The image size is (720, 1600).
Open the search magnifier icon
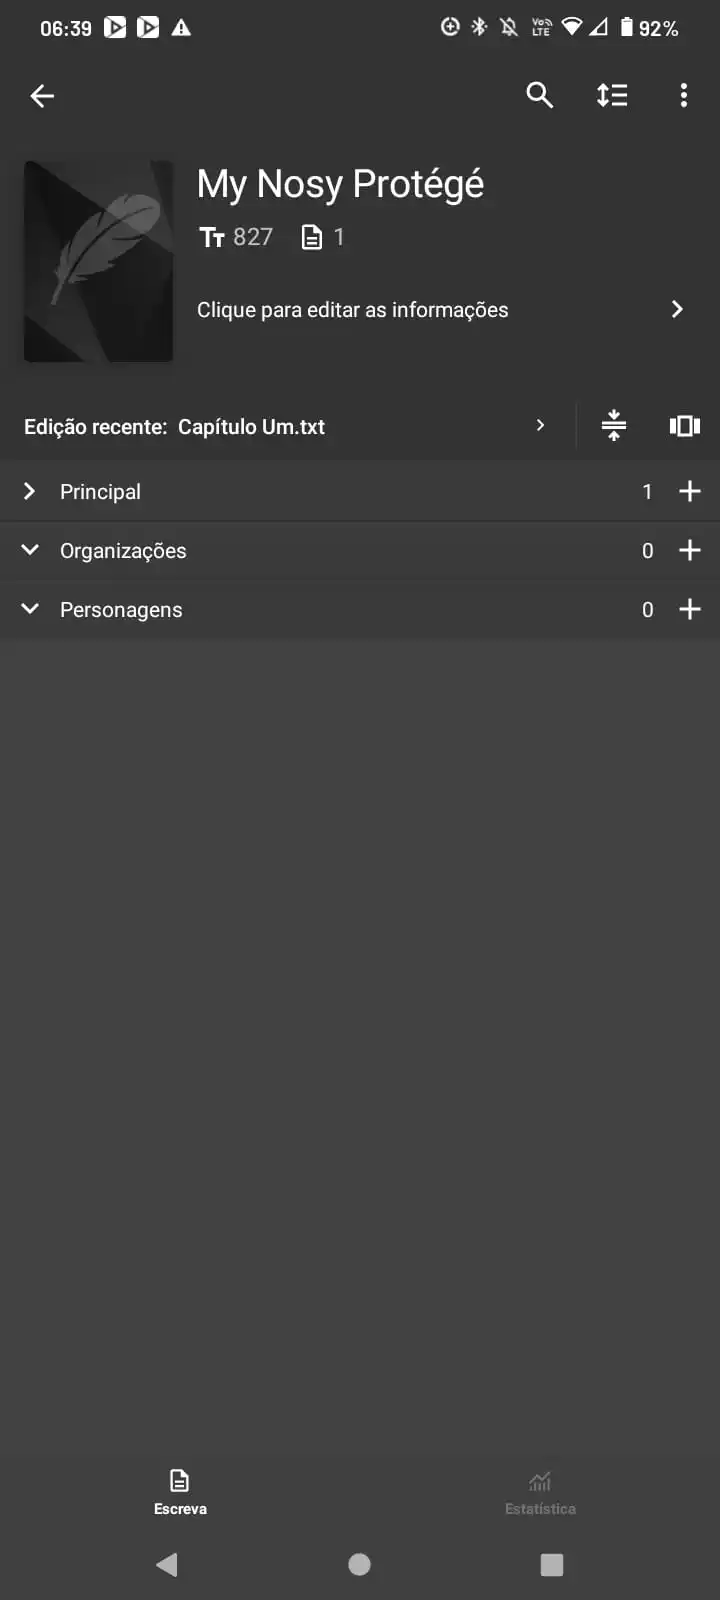tap(540, 95)
